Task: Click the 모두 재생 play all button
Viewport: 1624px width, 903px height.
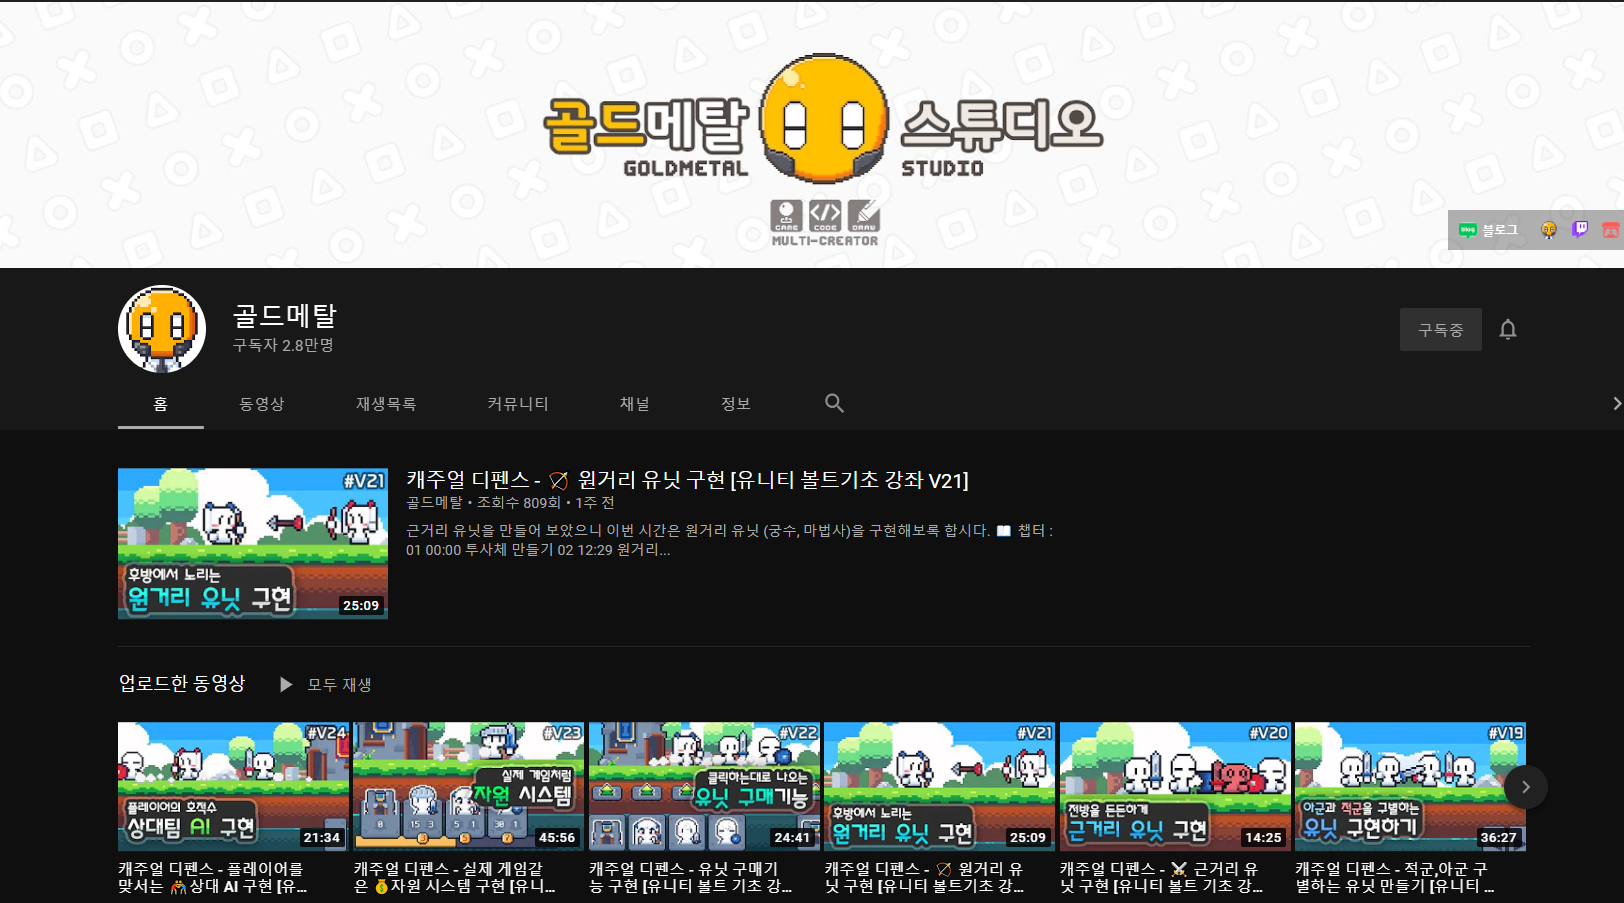Action: click(325, 685)
